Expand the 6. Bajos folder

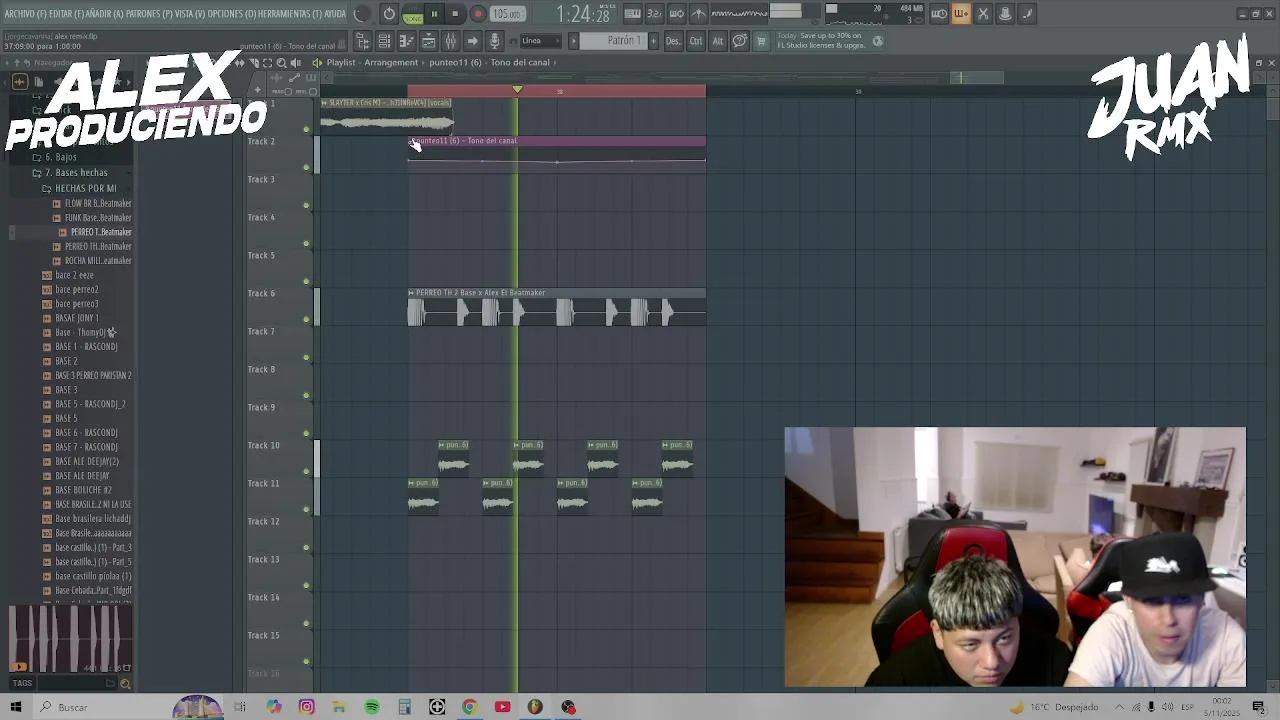[x=58, y=158]
